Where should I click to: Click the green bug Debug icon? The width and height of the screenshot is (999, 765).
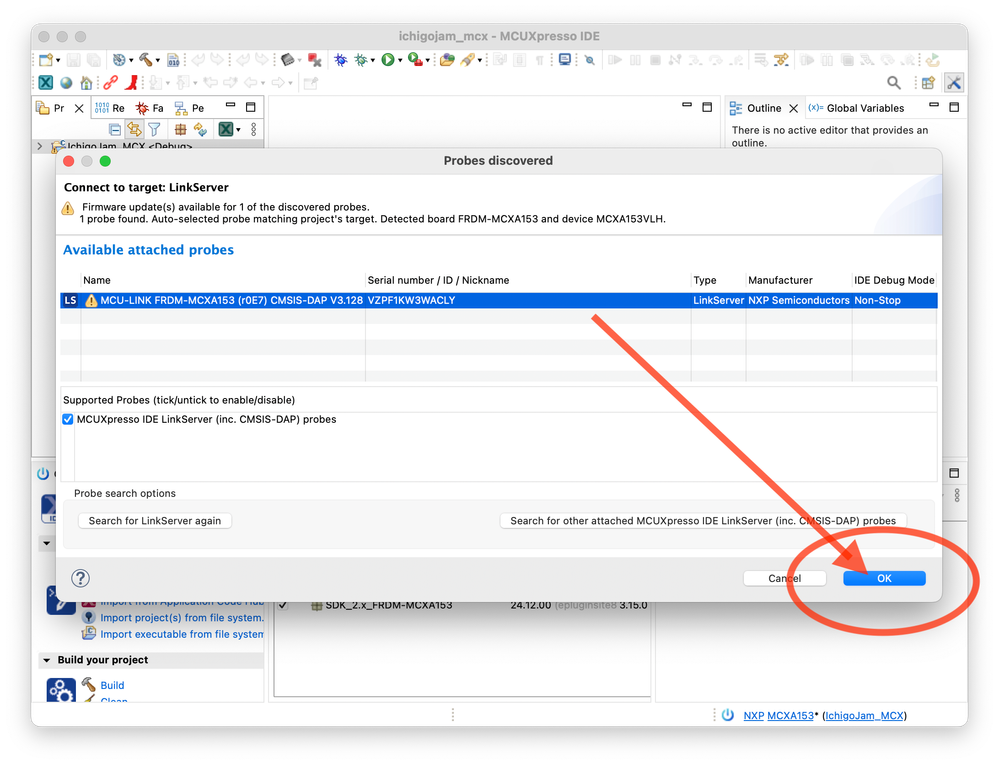pyautogui.click(x=361, y=60)
